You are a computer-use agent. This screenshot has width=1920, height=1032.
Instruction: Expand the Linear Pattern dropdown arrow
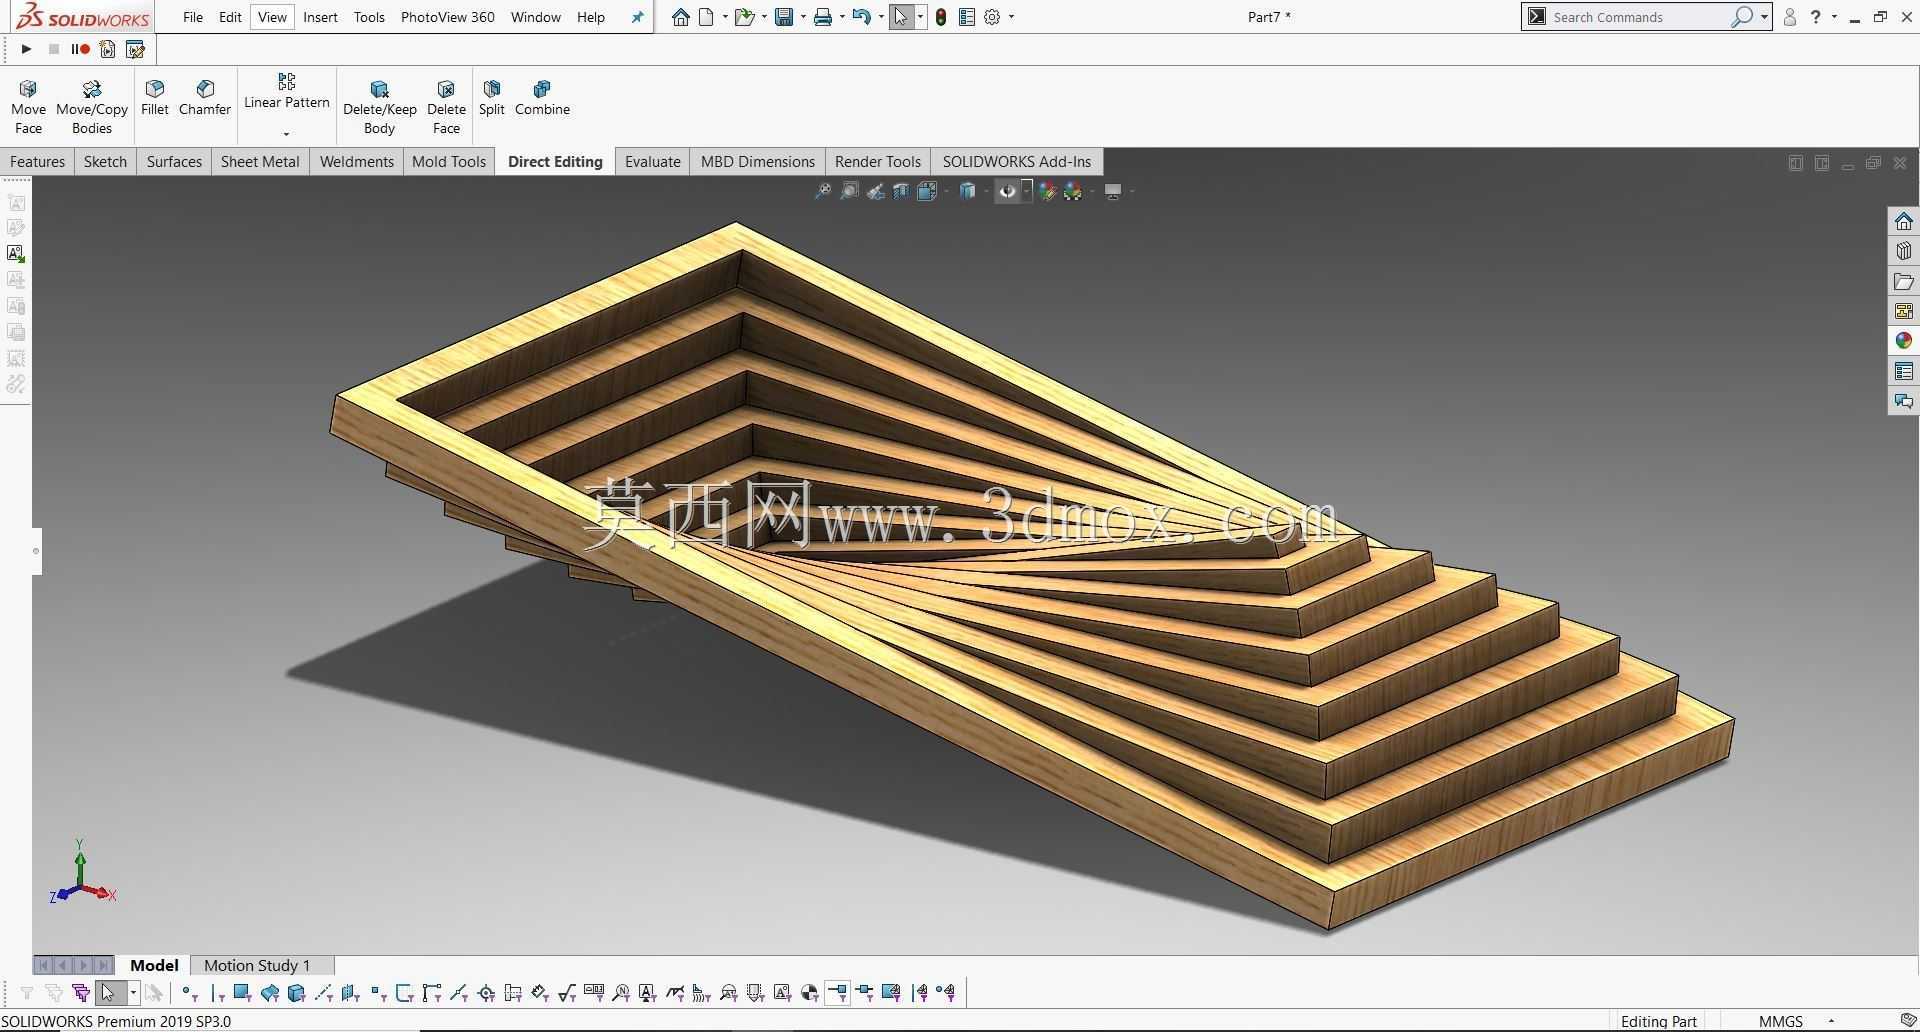click(286, 133)
